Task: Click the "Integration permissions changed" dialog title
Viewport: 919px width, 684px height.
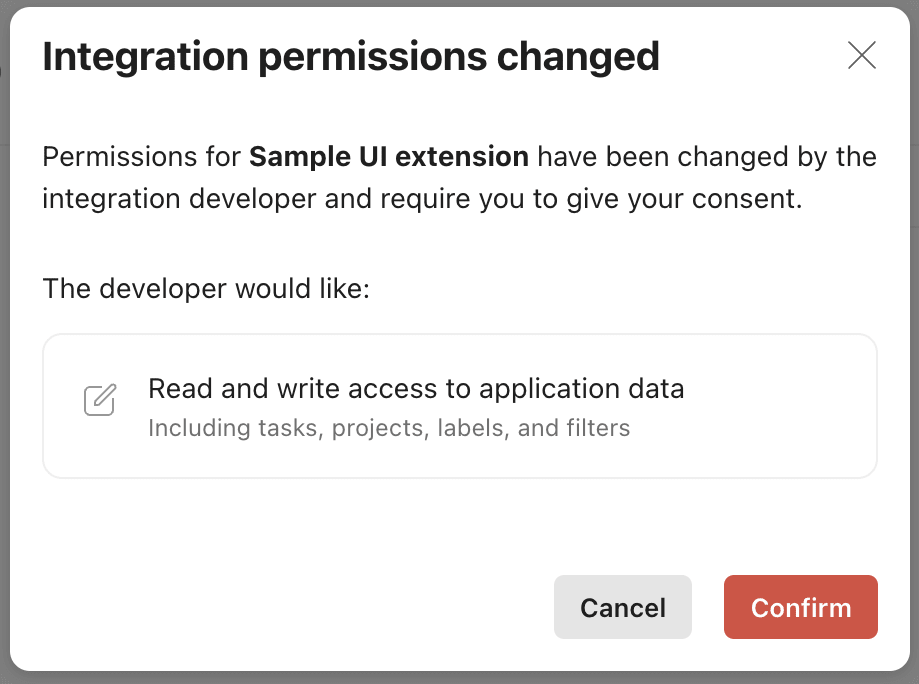Action: 350,57
